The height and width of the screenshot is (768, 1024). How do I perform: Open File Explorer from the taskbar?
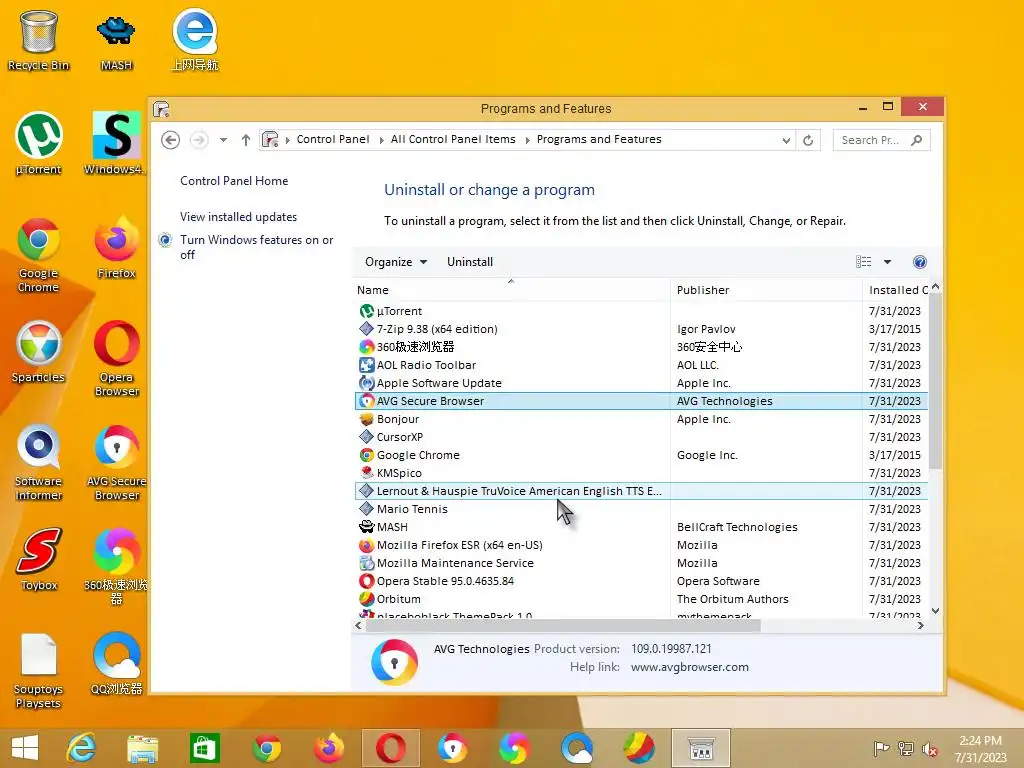(142, 748)
